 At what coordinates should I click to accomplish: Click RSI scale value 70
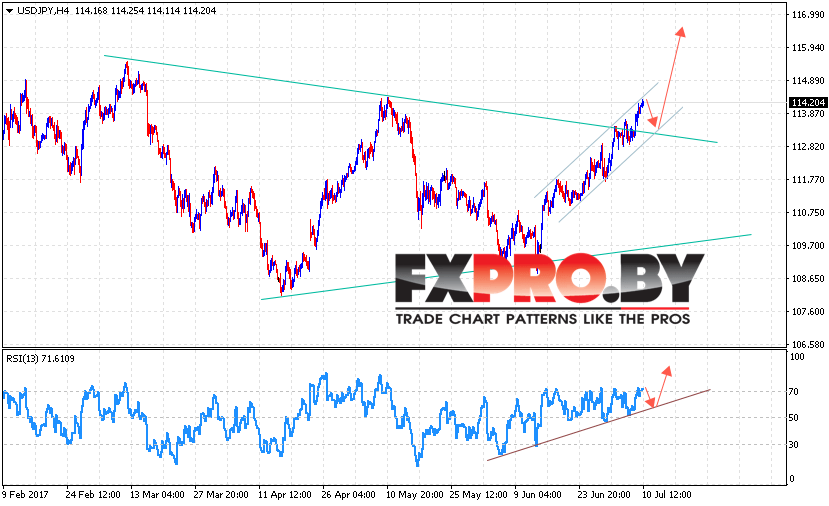click(794, 392)
